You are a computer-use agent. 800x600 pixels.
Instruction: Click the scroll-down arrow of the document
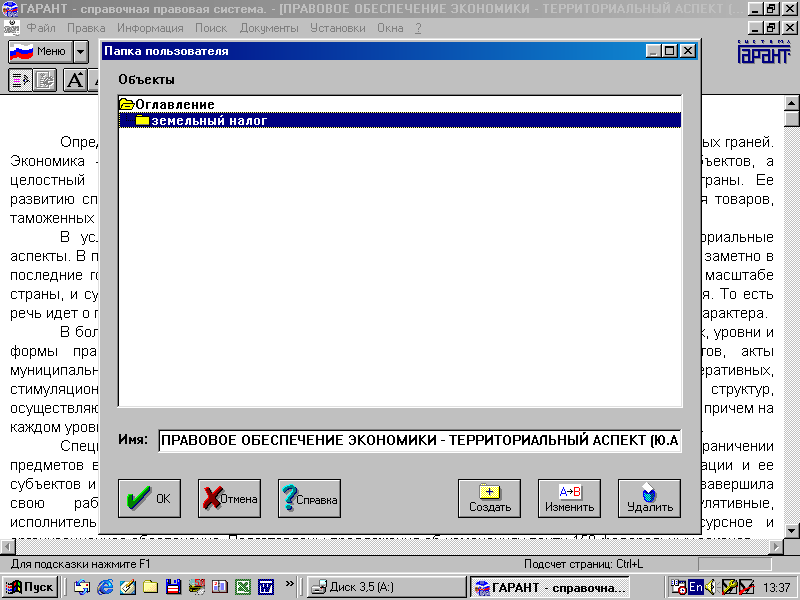click(x=791, y=531)
